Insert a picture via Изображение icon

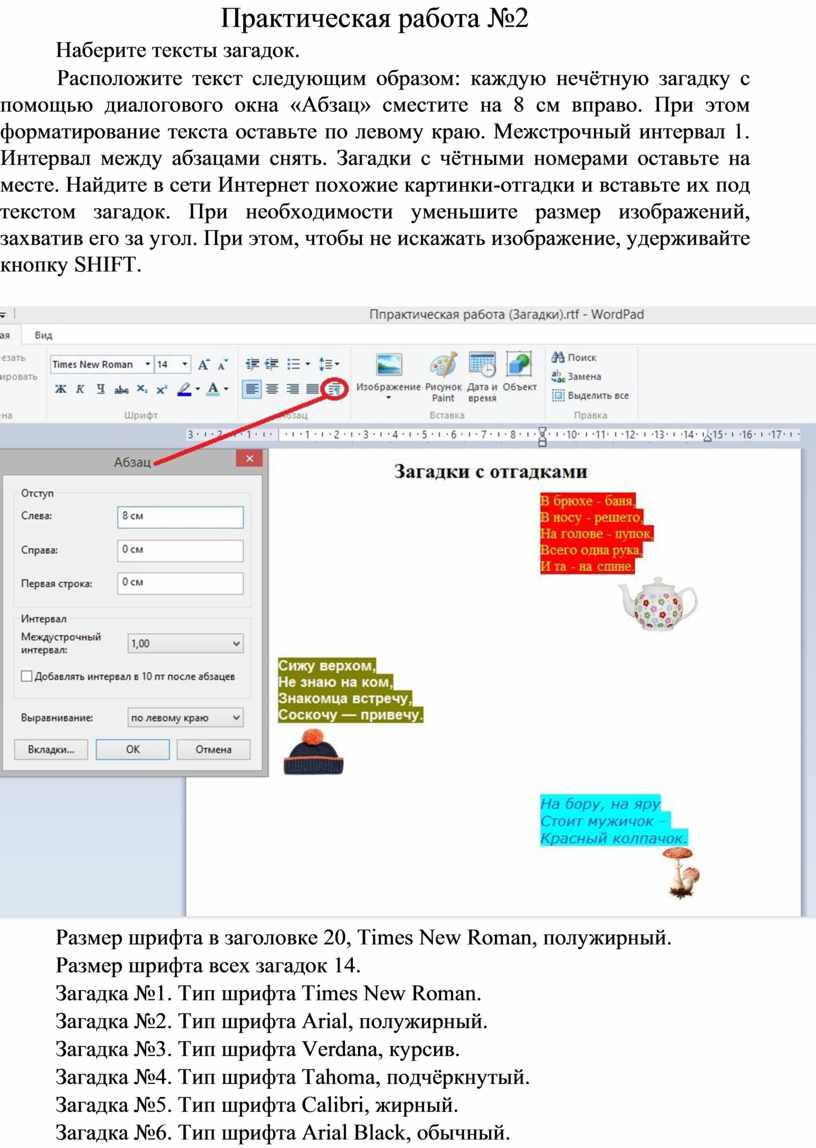tap(388, 365)
